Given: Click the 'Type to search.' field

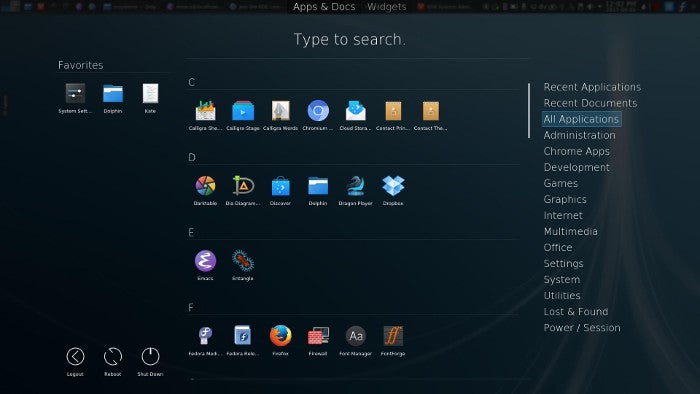Looking at the screenshot, I should [x=350, y=40].
